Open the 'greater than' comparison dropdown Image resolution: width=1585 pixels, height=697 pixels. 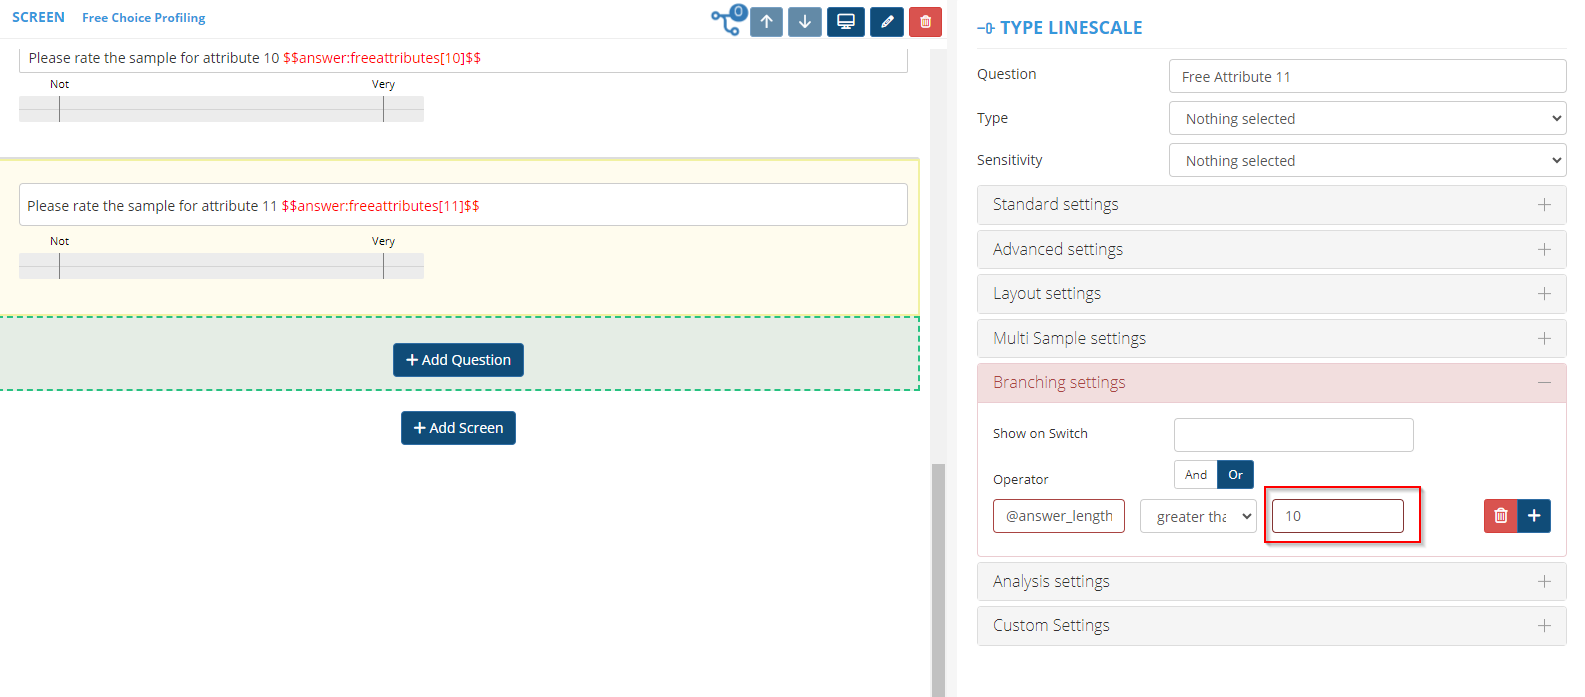coord(1198,517)
